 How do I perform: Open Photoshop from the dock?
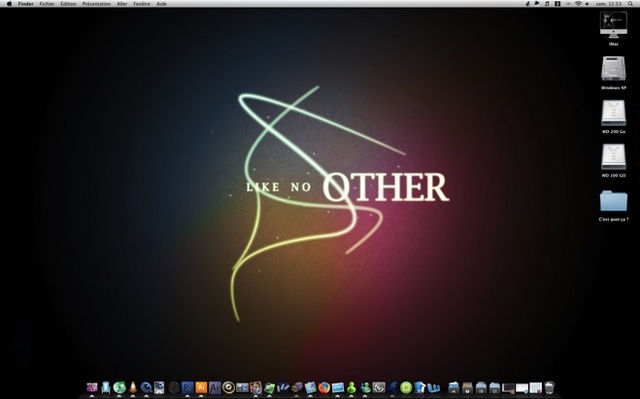pyautogui.click(x=187, y=388)
